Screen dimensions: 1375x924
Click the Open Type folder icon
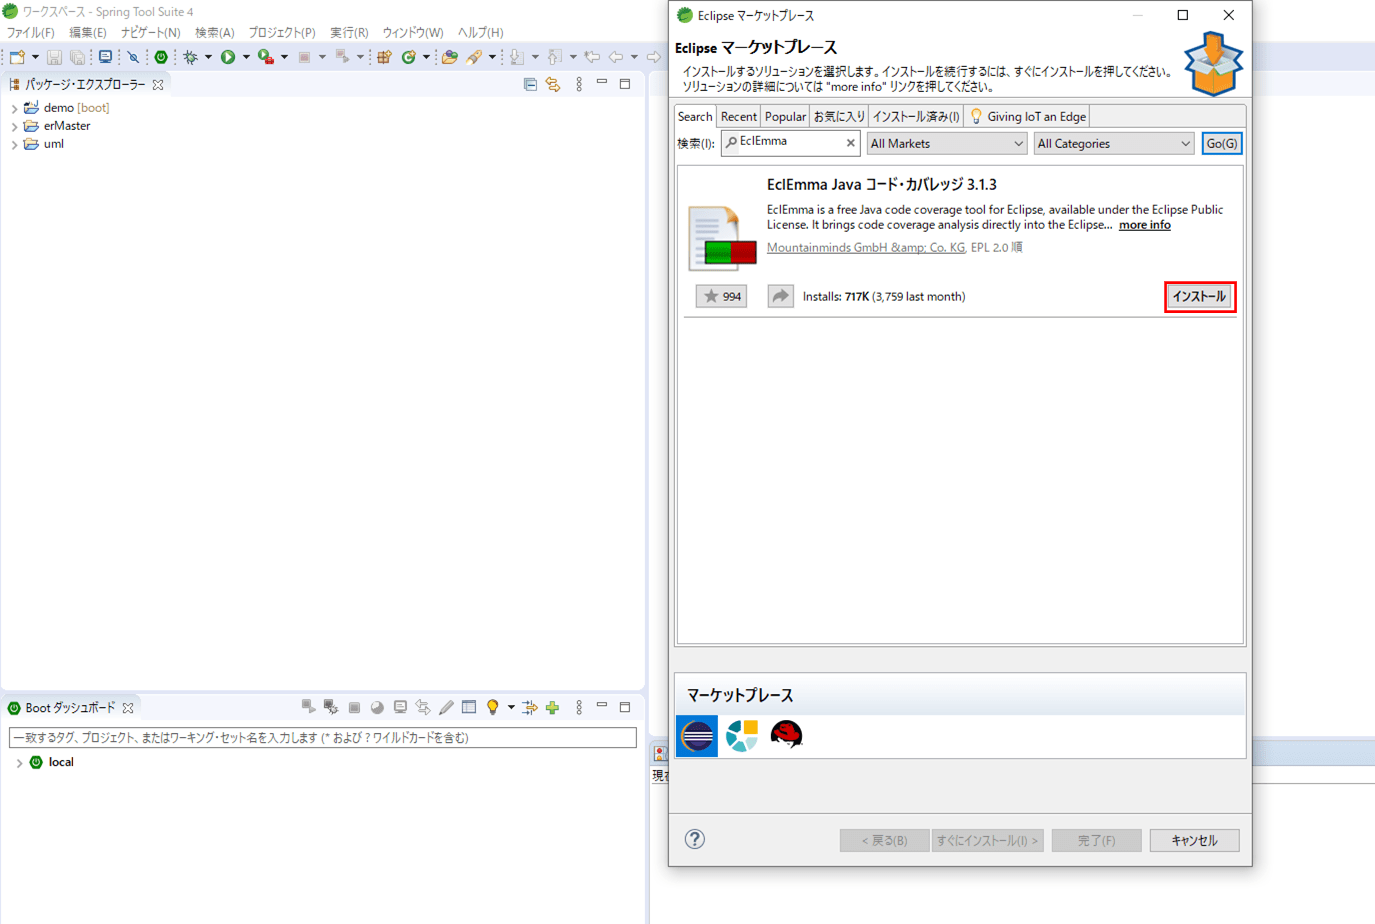pos(450,57)
